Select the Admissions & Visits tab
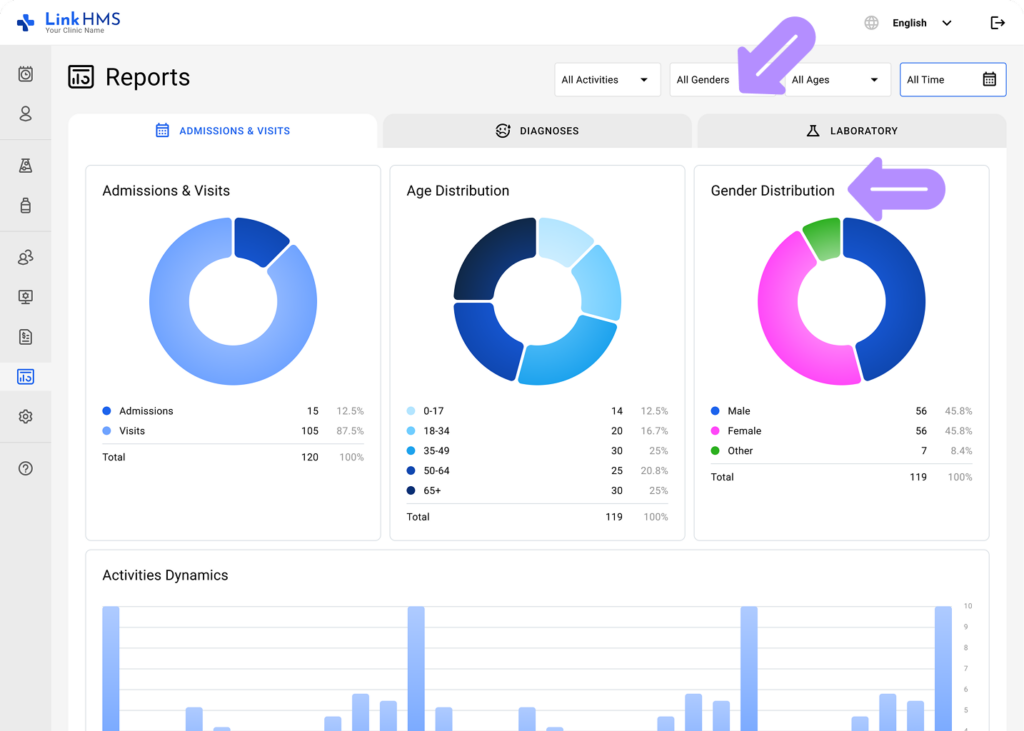The image size is (1024, 731). click(222, 130)
